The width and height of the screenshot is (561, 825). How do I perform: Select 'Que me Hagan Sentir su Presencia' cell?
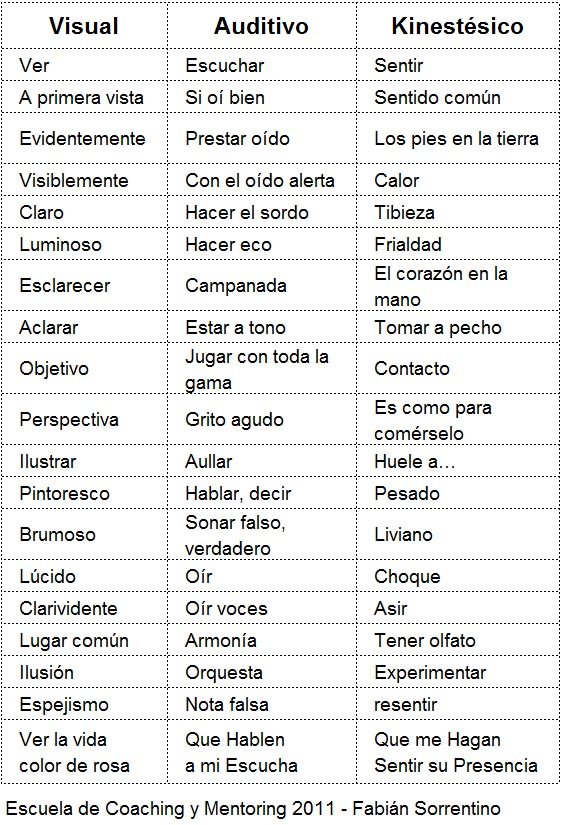456,752
